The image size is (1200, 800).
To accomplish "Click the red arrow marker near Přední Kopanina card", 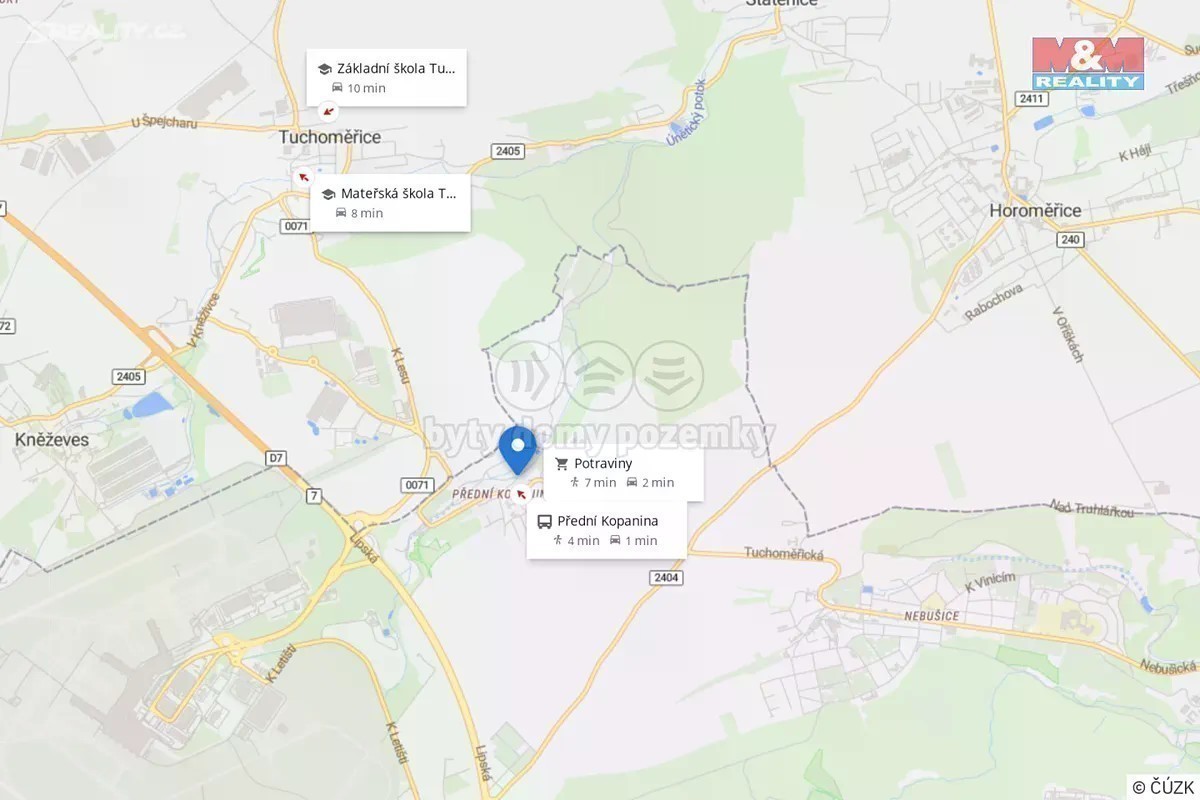I will point(520,493).
